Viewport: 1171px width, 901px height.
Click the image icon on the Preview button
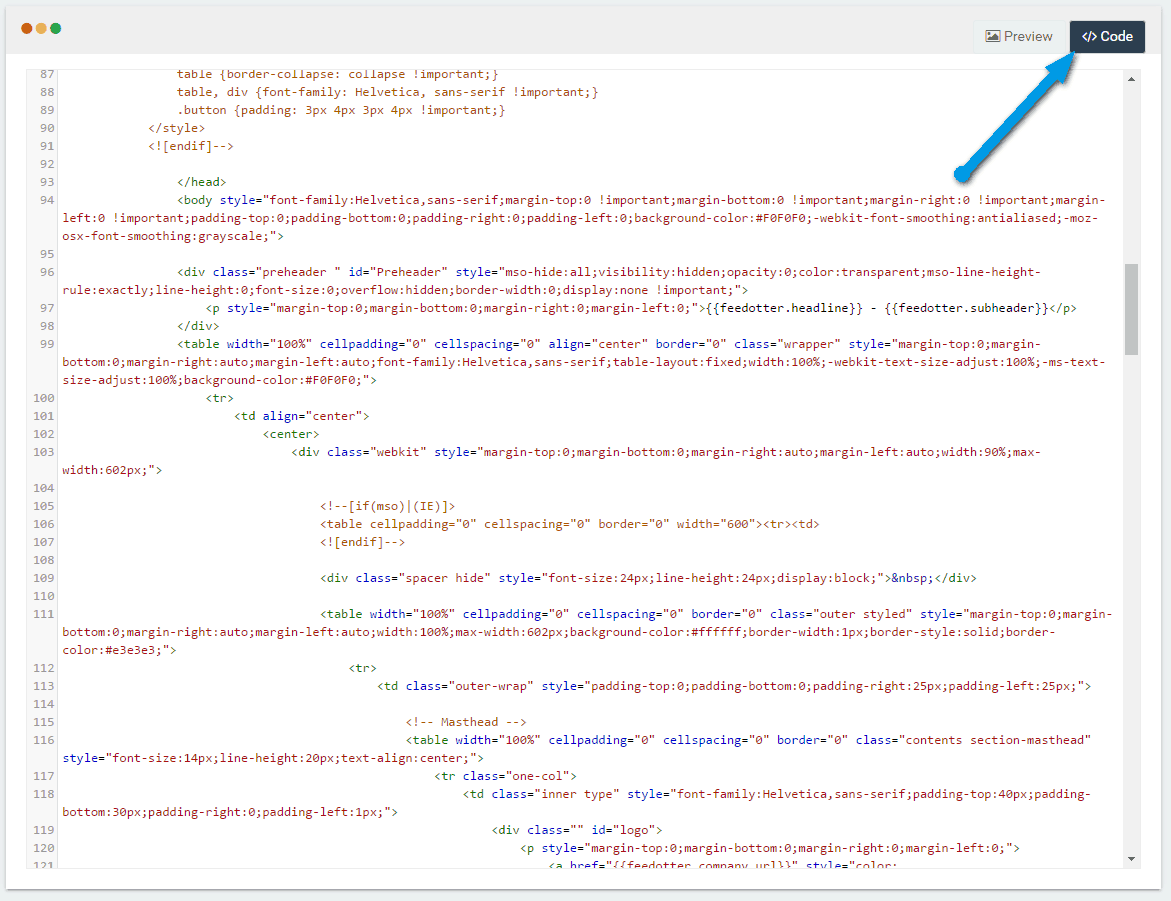(990, 36)
